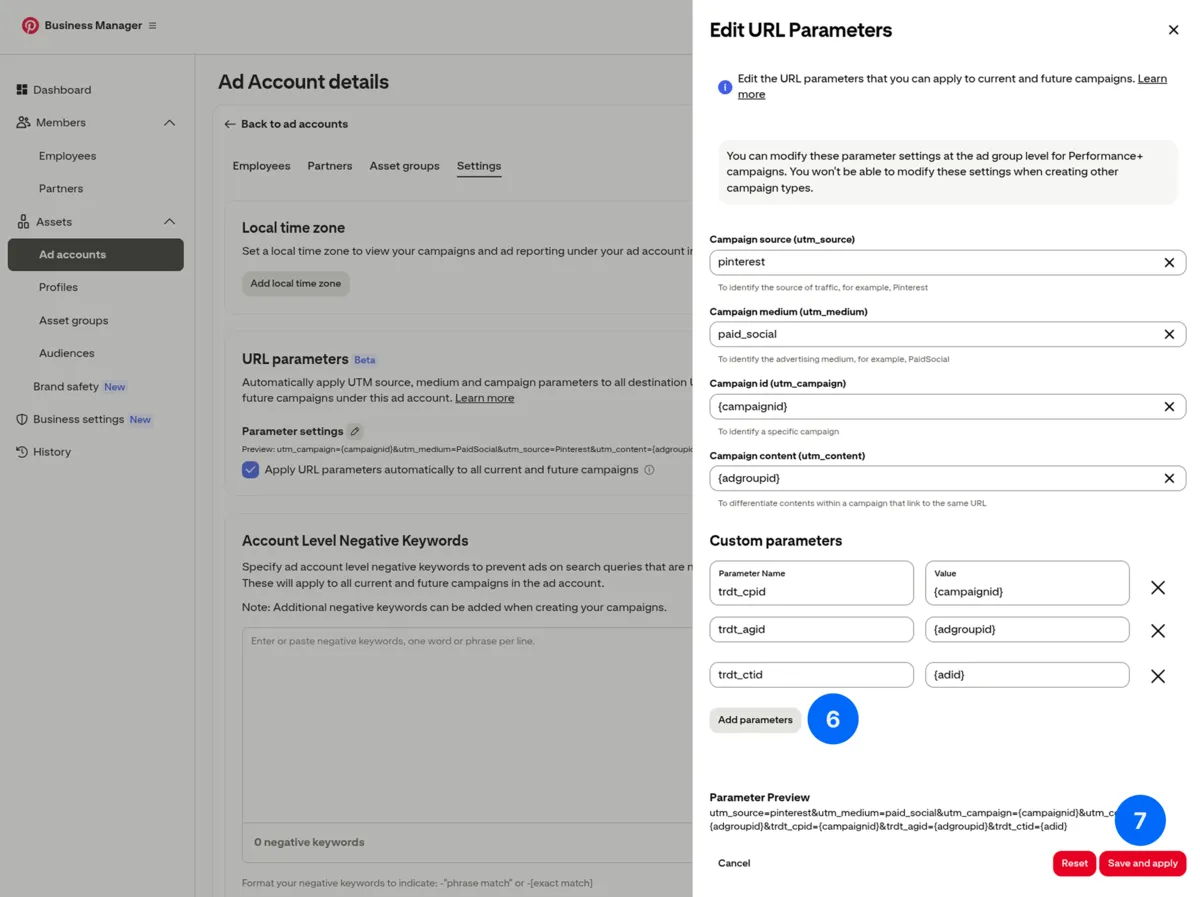Image resolution: width=1200 pixels, height=897 pixels.
Task: Click the Save and apply button
Action: (1142, 863)
